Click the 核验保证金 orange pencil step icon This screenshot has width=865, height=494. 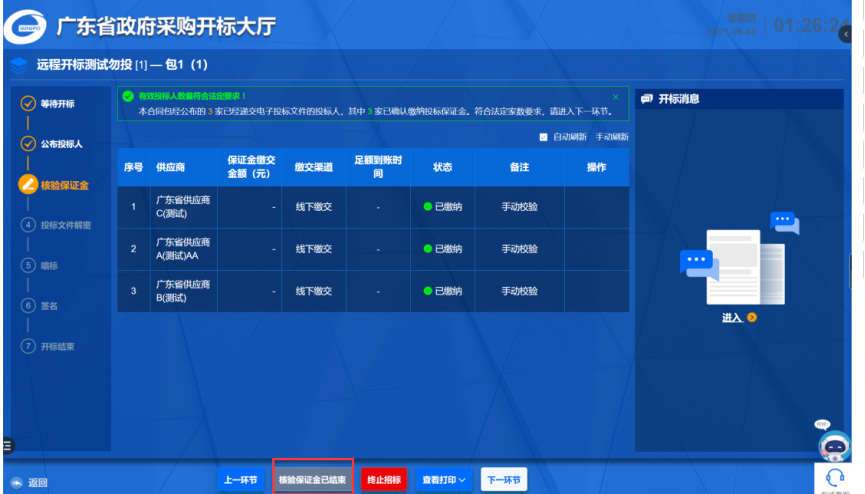click(x=27, y=184)
